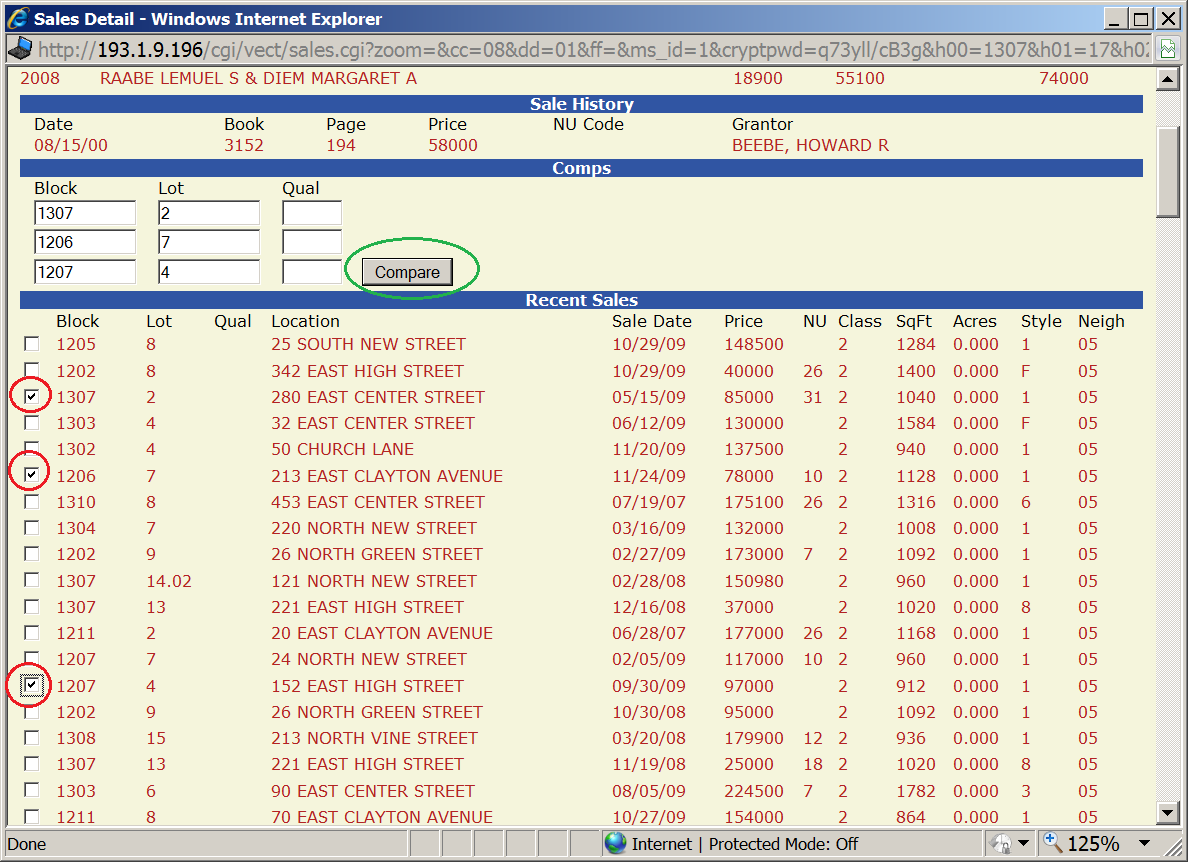Check the box for 90 East Center Street
1188x862 pixels.
(x=32, y=790)
